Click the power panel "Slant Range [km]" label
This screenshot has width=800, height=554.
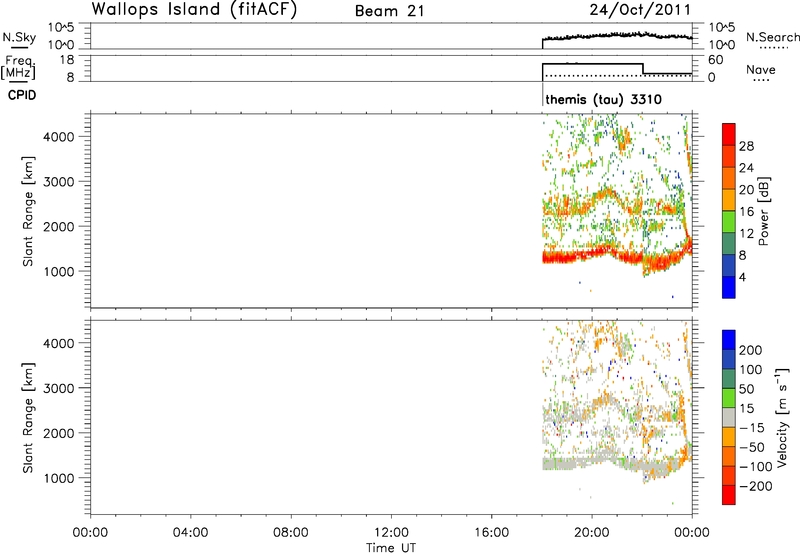coord(28,211)
